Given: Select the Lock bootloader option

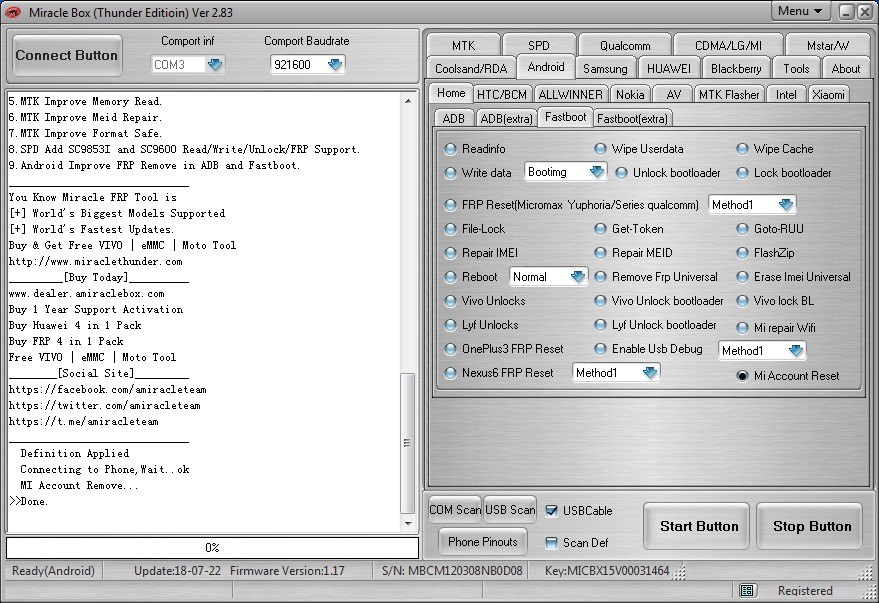Looking at the screenshot, I should (742, 173).
